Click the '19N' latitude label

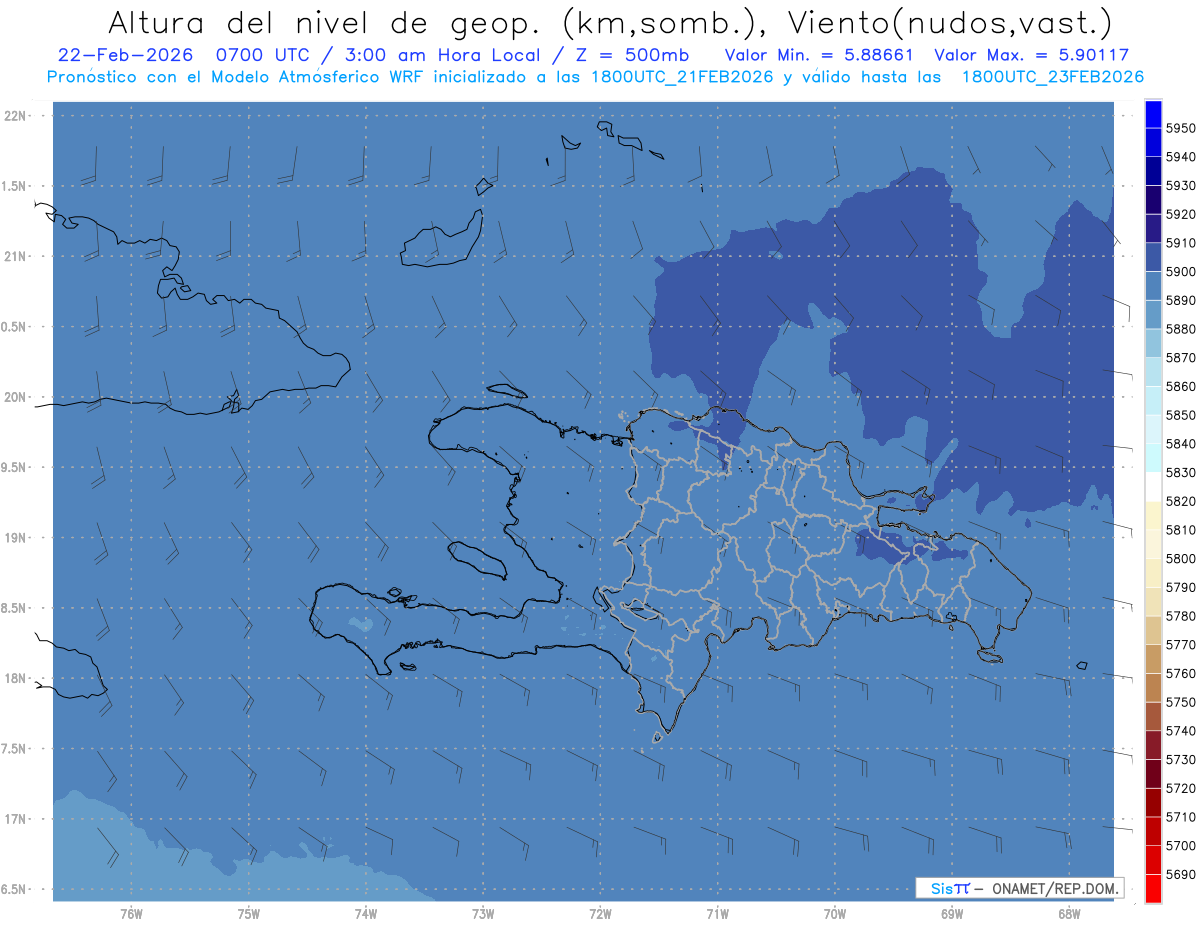14,538
